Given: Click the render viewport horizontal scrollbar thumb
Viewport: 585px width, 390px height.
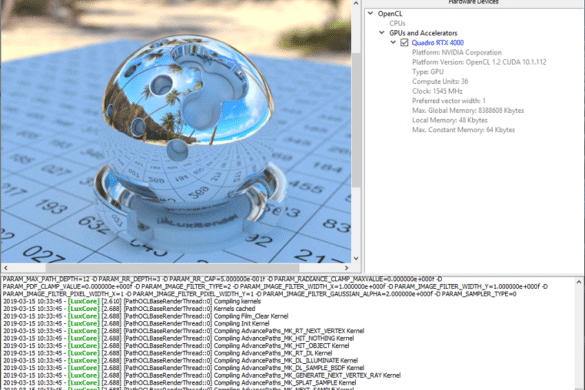Looking at the screenshot, I should pos(172,268).
